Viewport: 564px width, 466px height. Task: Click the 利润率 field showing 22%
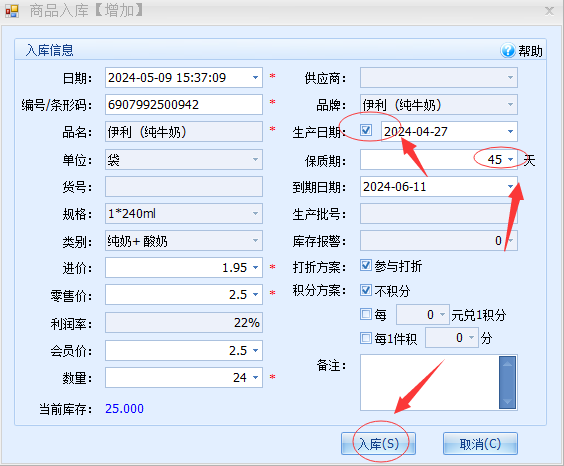pyautogui.click(x=184, y=323)
